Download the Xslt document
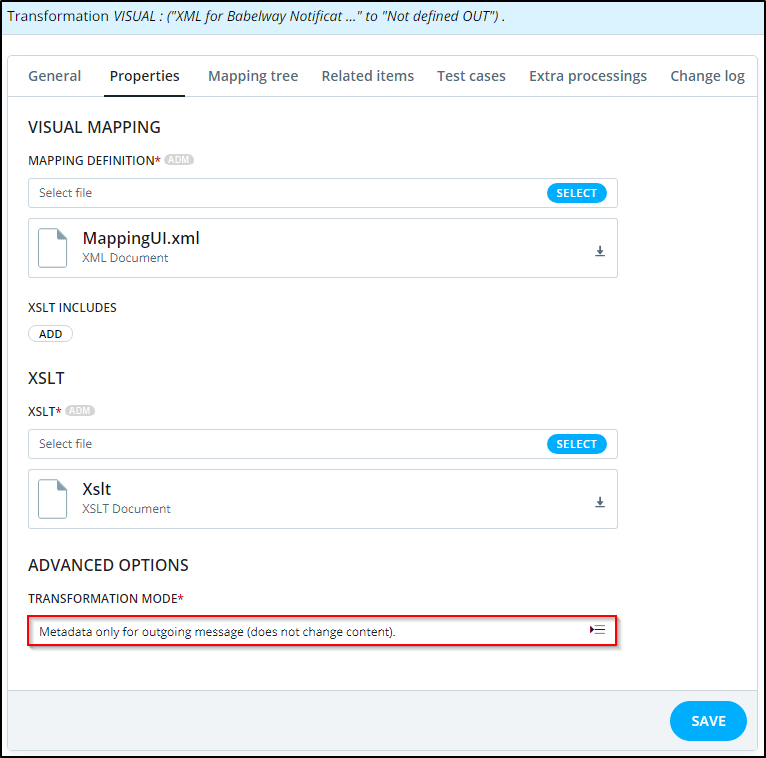 600,502
